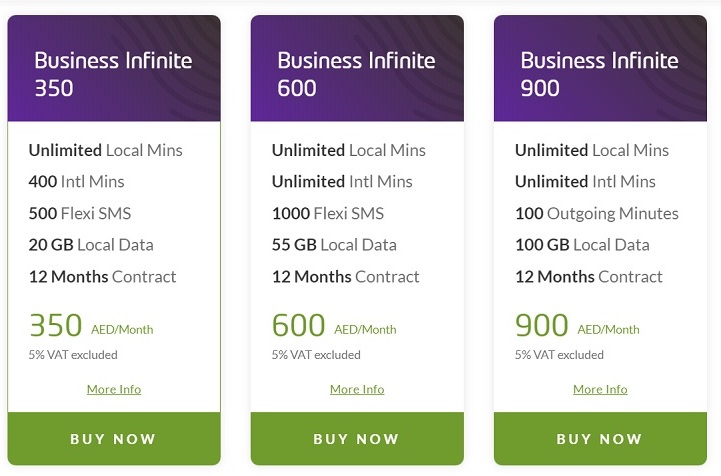The height and width of the screenshot is (476, 721).
Task: Select the 20 GB Local Data line
Action: point(91,244)
